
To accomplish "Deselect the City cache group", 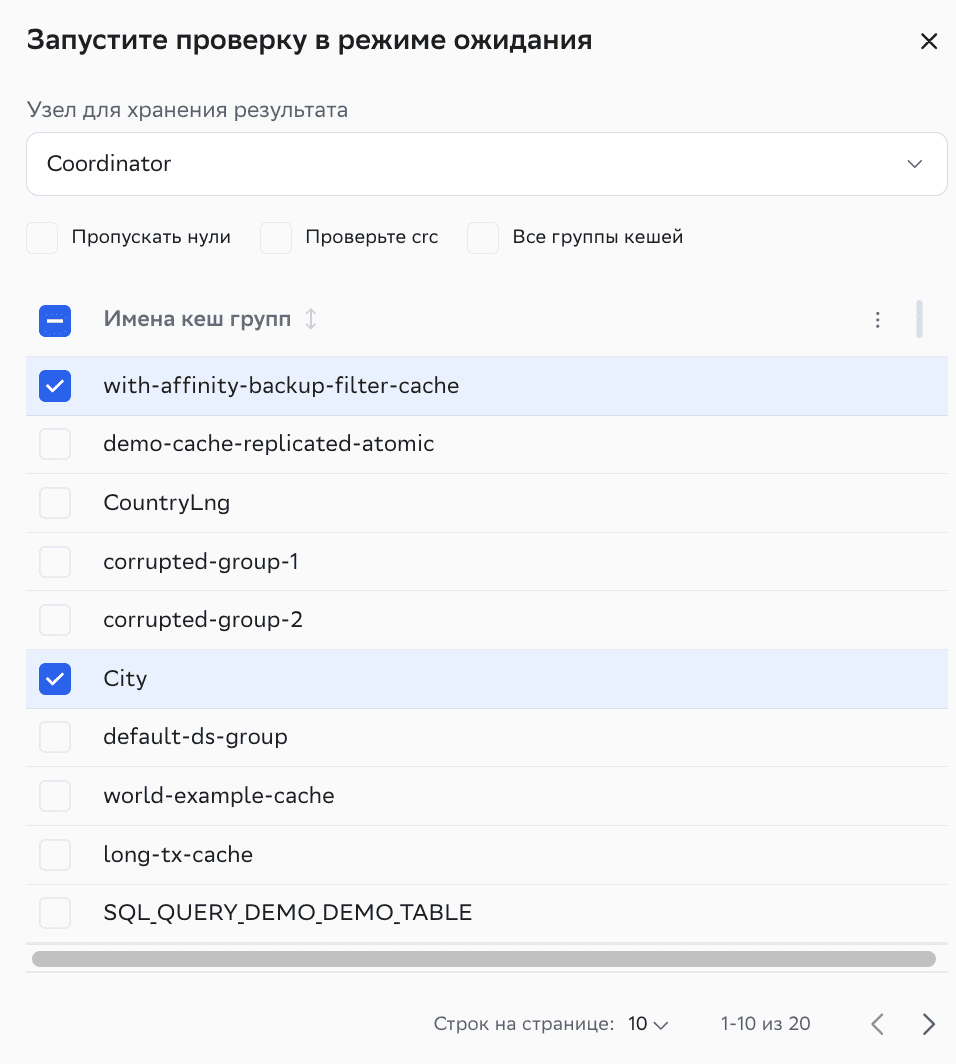I will pyautogui.click(x=55, y=678).
